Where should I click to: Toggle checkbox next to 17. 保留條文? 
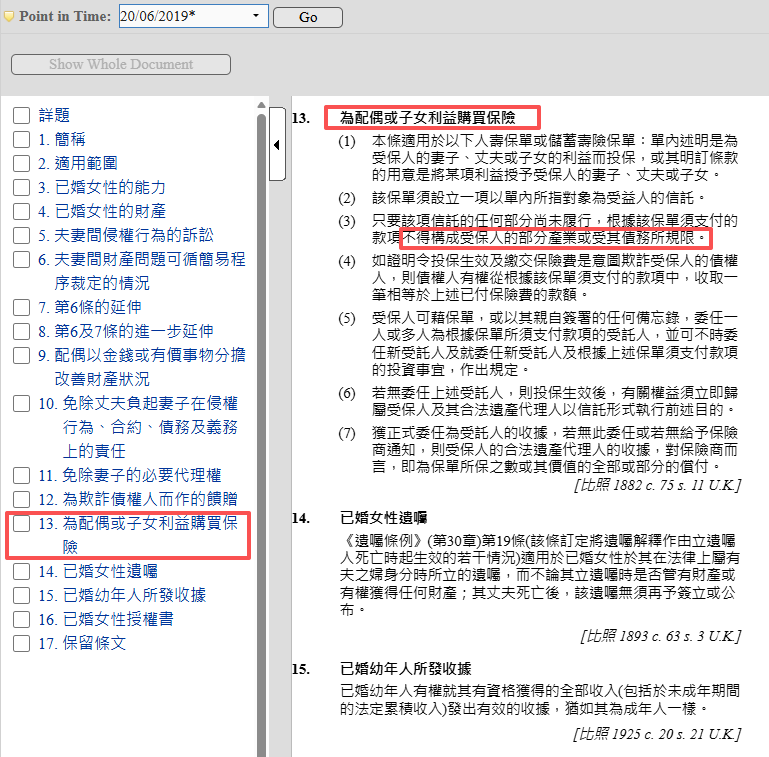21,643
